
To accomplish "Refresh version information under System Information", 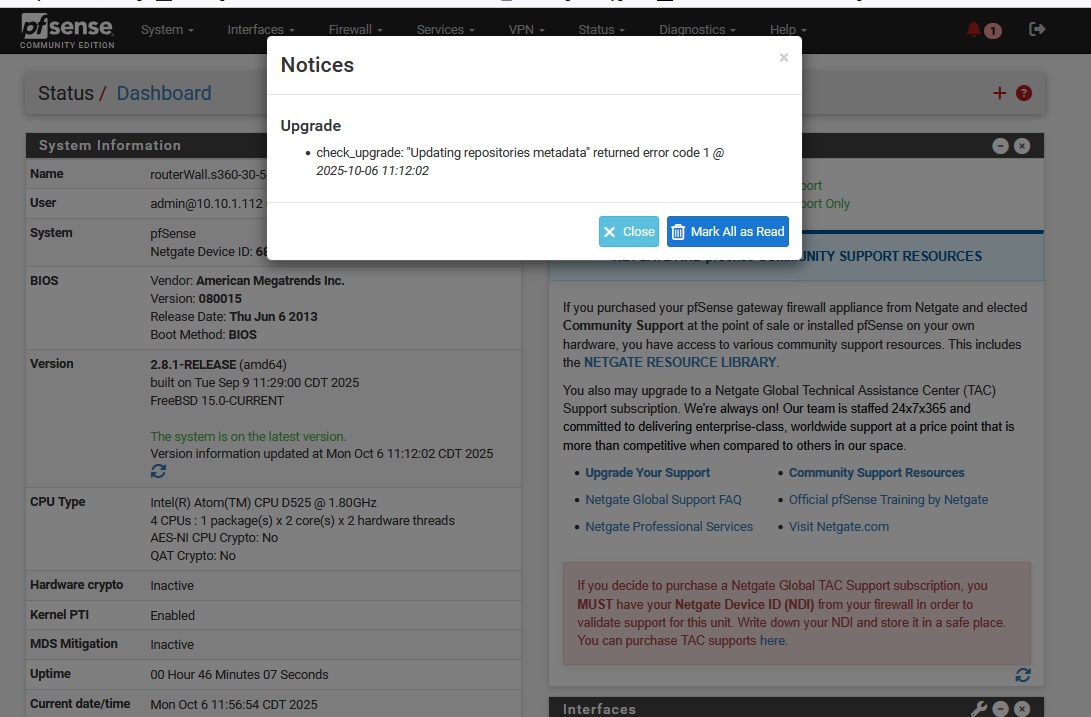I will coord(158,471).
